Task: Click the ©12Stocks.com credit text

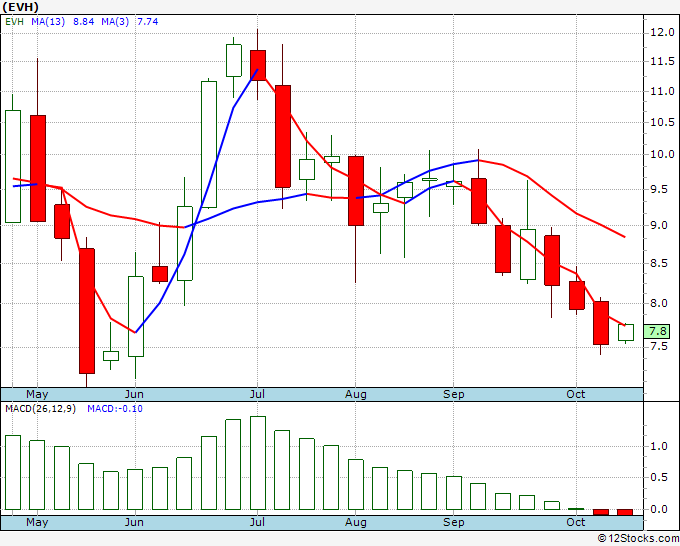Action: click(638, 538)
